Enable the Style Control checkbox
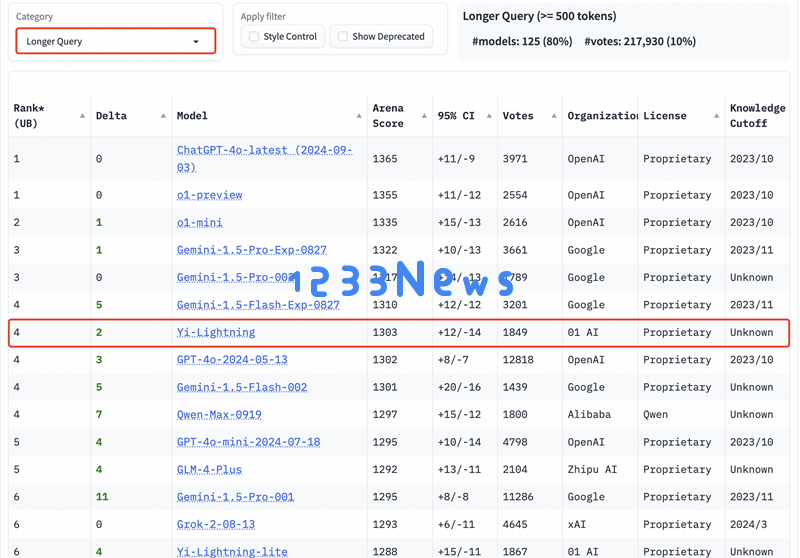This screenshot has width=800, height=558. (x=254, y=37)
